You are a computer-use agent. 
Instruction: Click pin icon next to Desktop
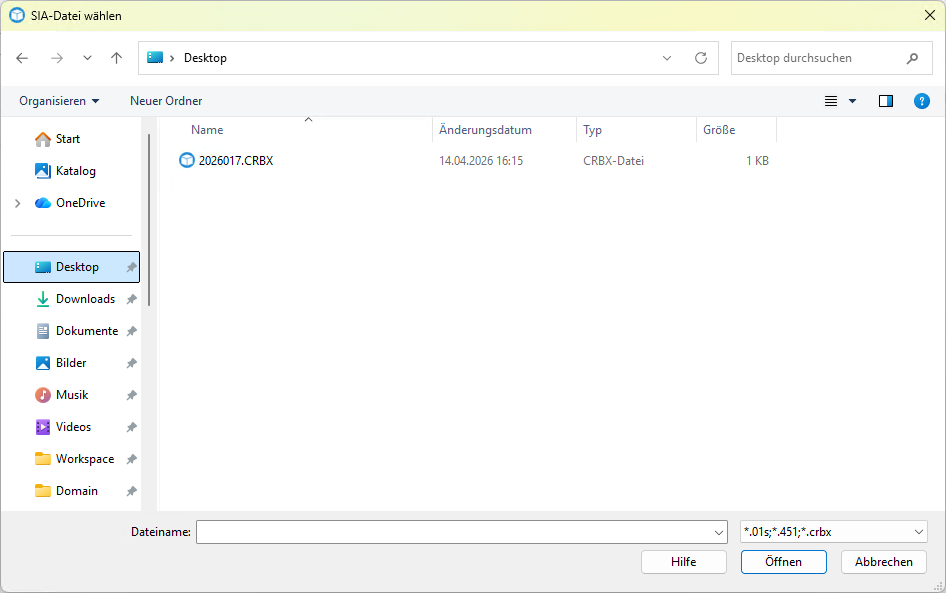(132, 267)
